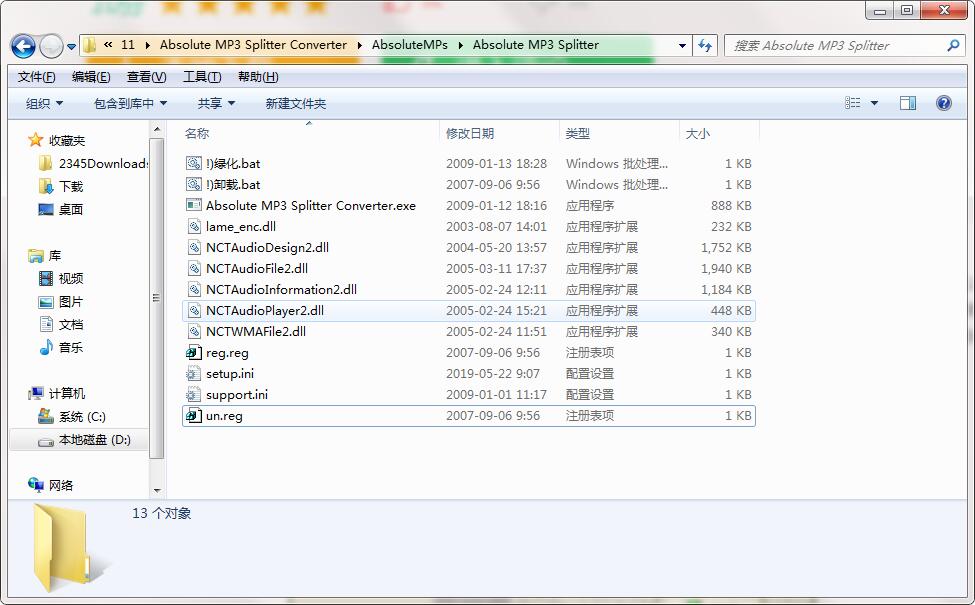The width and height of the screenshot is (975, 605).
Task: Open the recent locations dropdown arrow
Action: (x=72, y=47)
